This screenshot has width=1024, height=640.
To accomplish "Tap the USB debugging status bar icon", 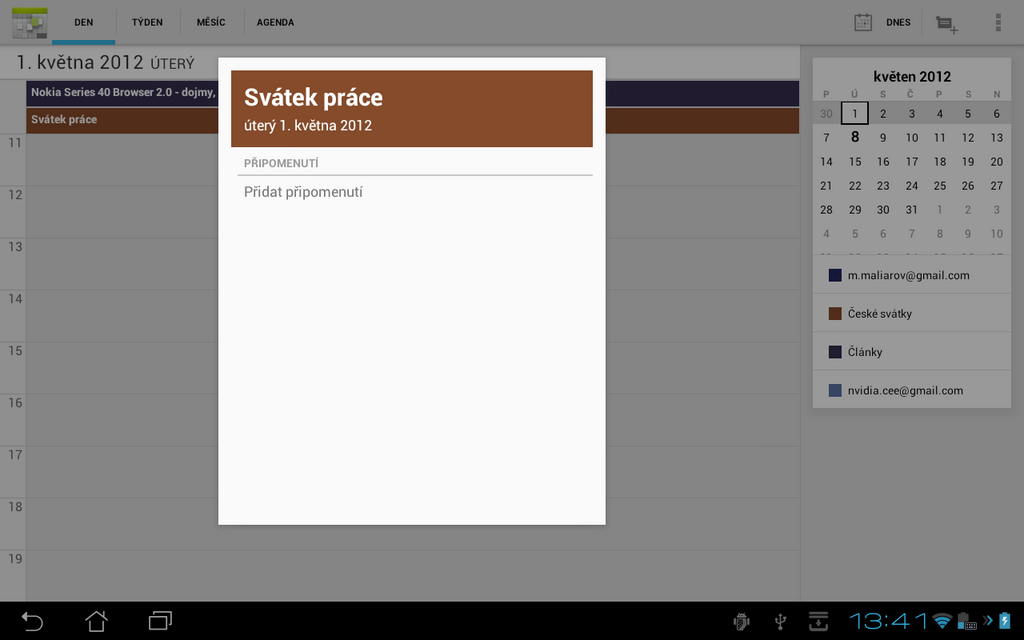I will pyautogui.click(x=781, y=621).
